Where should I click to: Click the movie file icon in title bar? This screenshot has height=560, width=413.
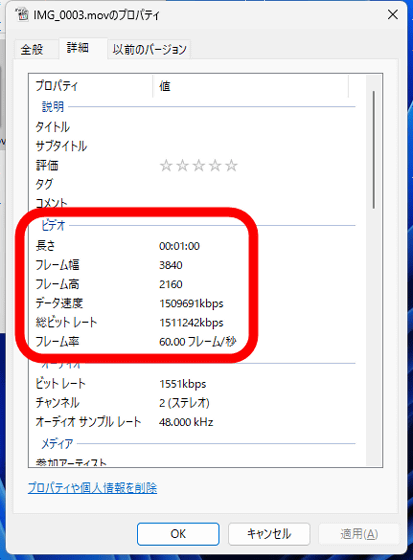23,14
